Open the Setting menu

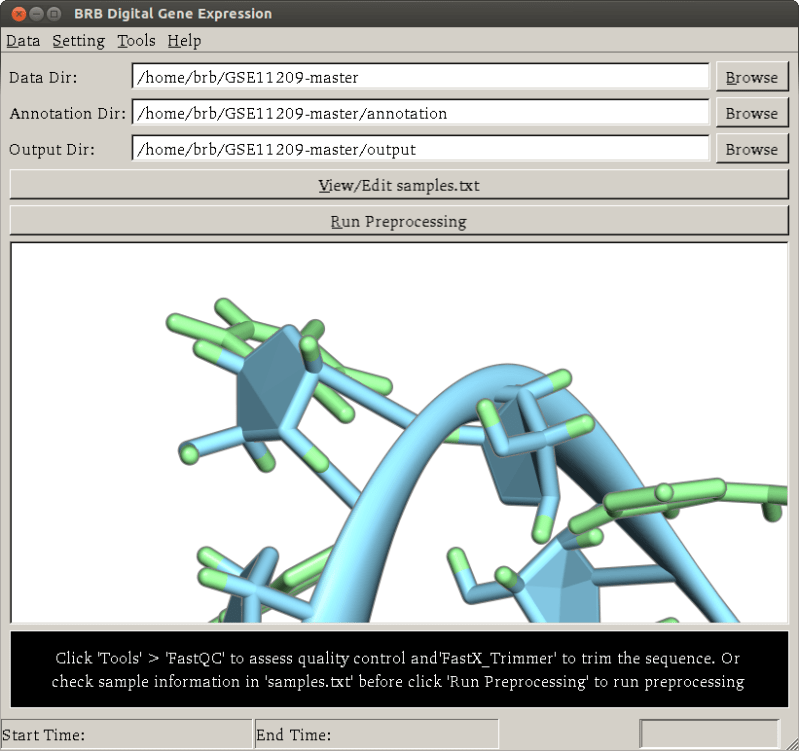pos(78,41)
